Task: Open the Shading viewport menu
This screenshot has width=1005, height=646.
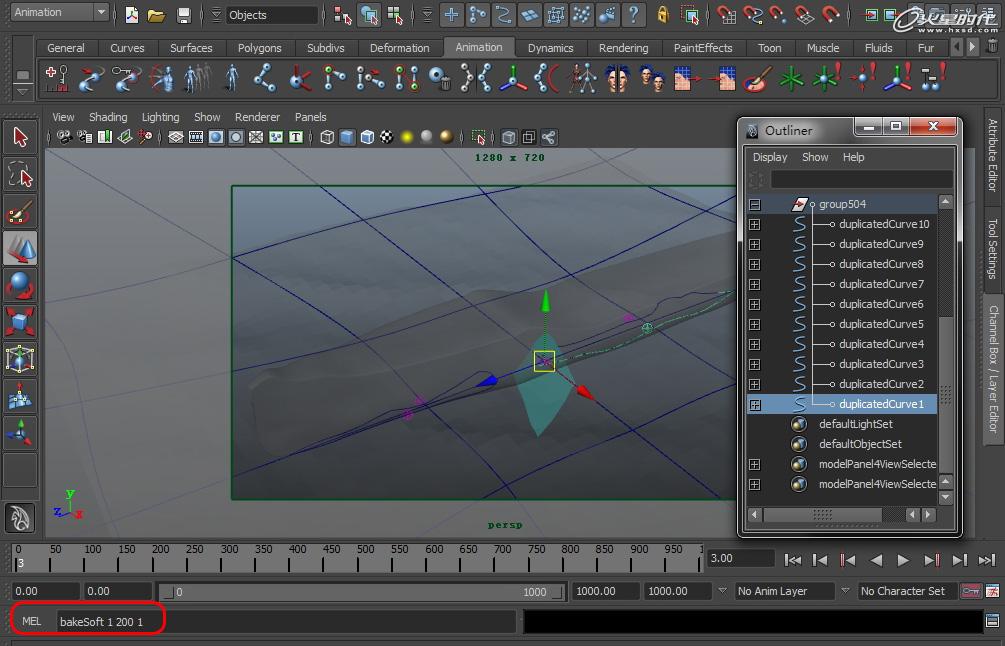Action: pos(108,117)
